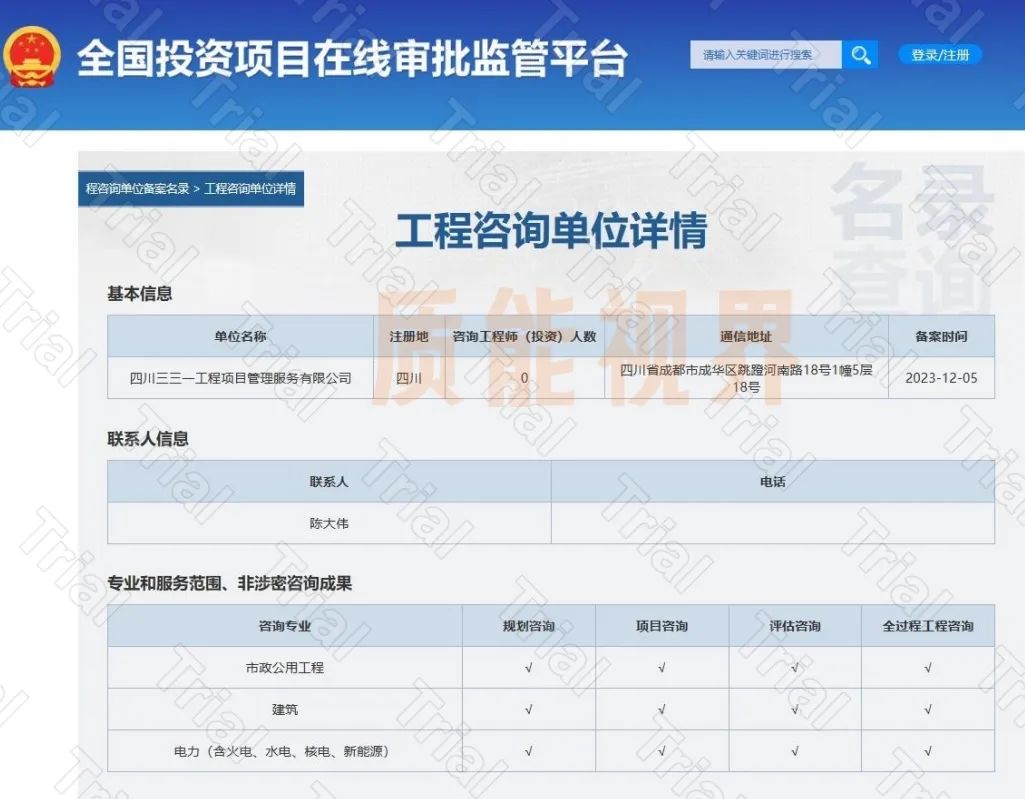1025x799 pixels.
Task: Click the national emblem logo
Action: click(x=32, y=57)
